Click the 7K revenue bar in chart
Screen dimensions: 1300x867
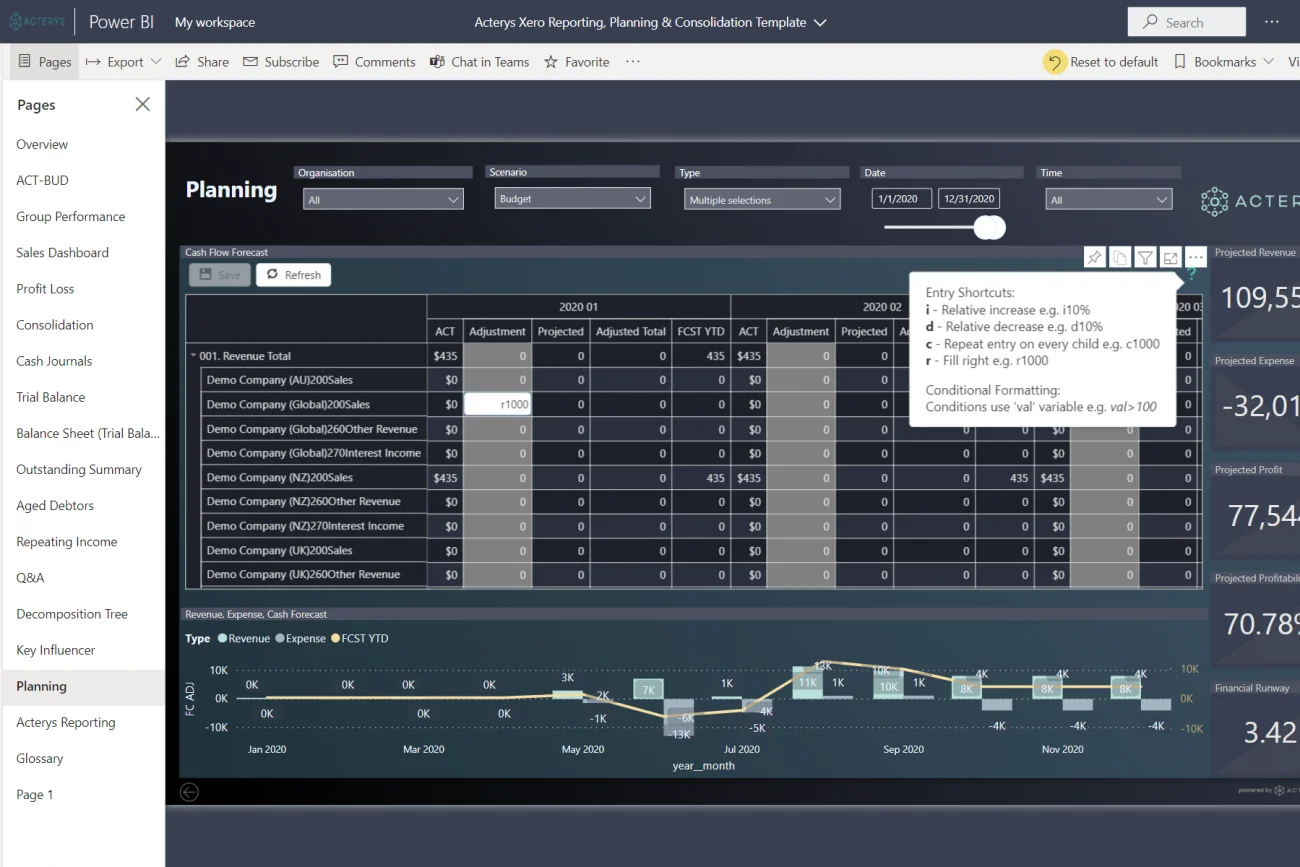pos(648,689)
